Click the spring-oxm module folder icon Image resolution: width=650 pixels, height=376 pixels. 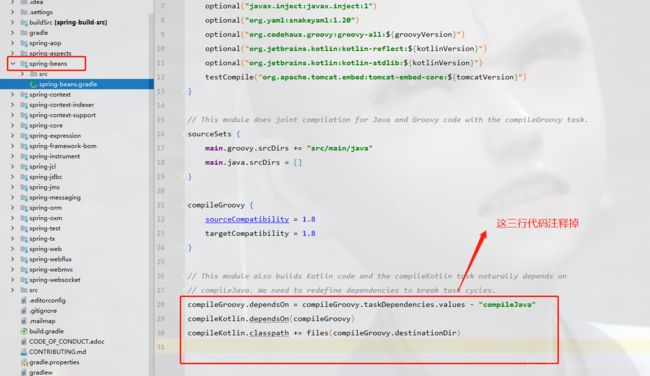pos(24,218)
